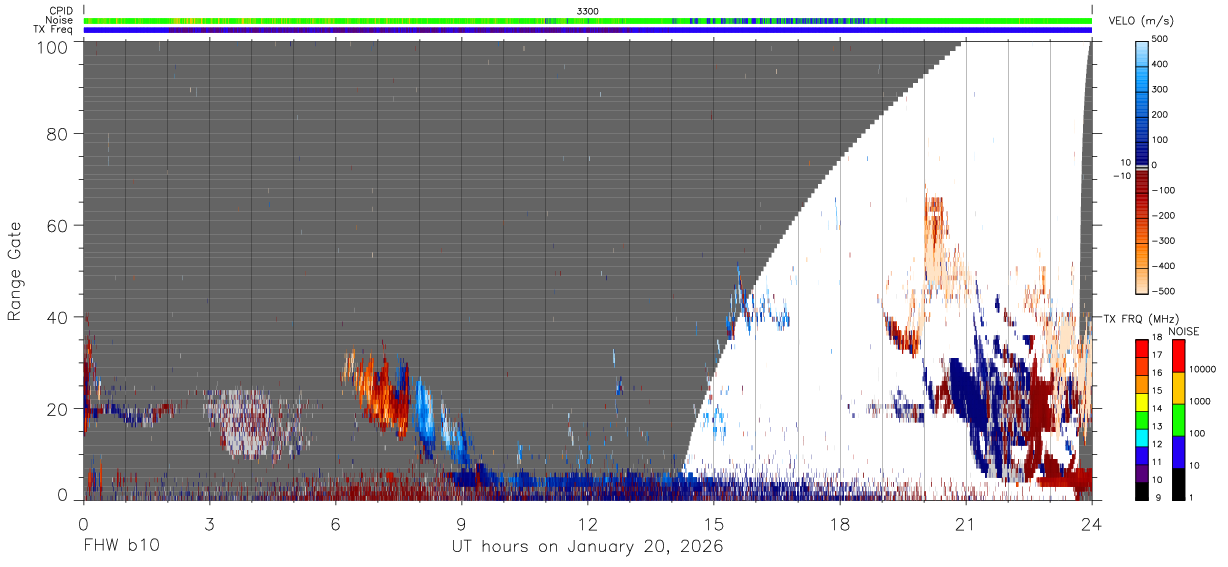Click the FHW b10 radar beam label

(x=121, y=547)
